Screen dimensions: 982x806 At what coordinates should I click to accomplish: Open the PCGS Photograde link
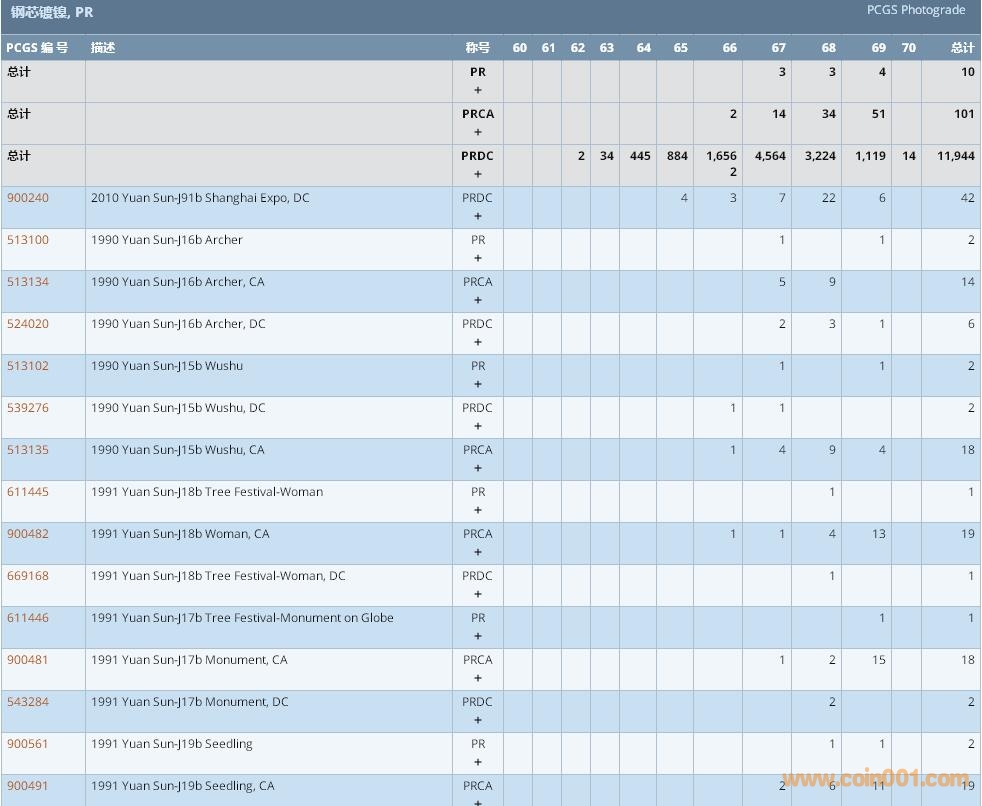point(915,10)
